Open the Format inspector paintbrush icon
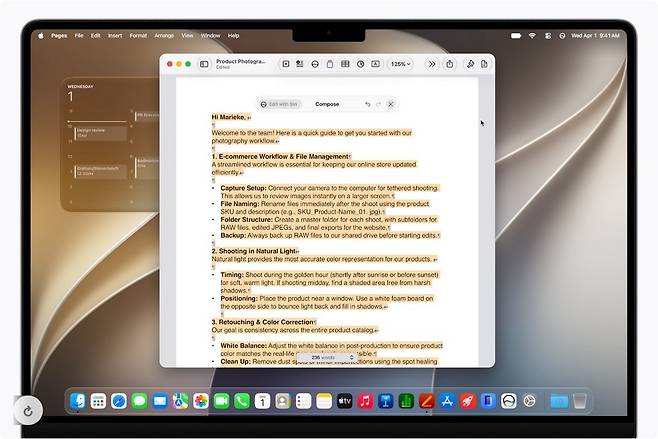Viewport: 658px width, 439px height. (470, 64)
